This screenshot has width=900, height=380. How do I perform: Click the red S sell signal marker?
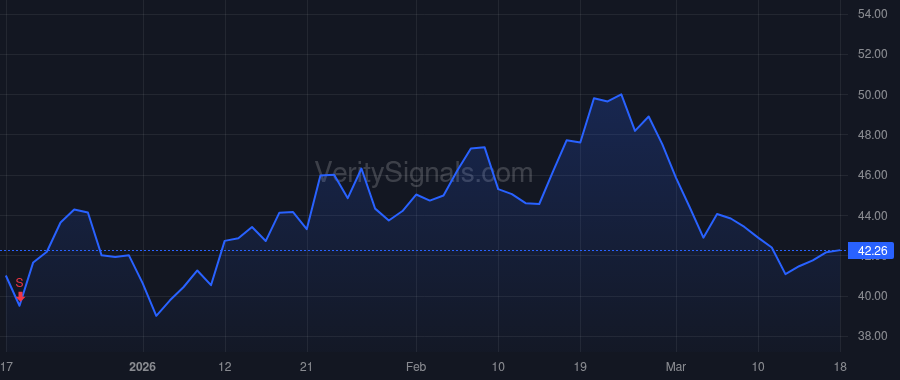20,289
